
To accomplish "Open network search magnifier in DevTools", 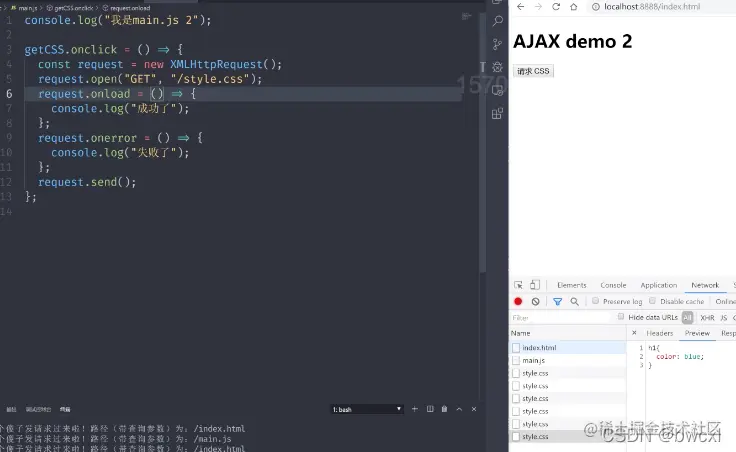I will click(x=575, y=302).
